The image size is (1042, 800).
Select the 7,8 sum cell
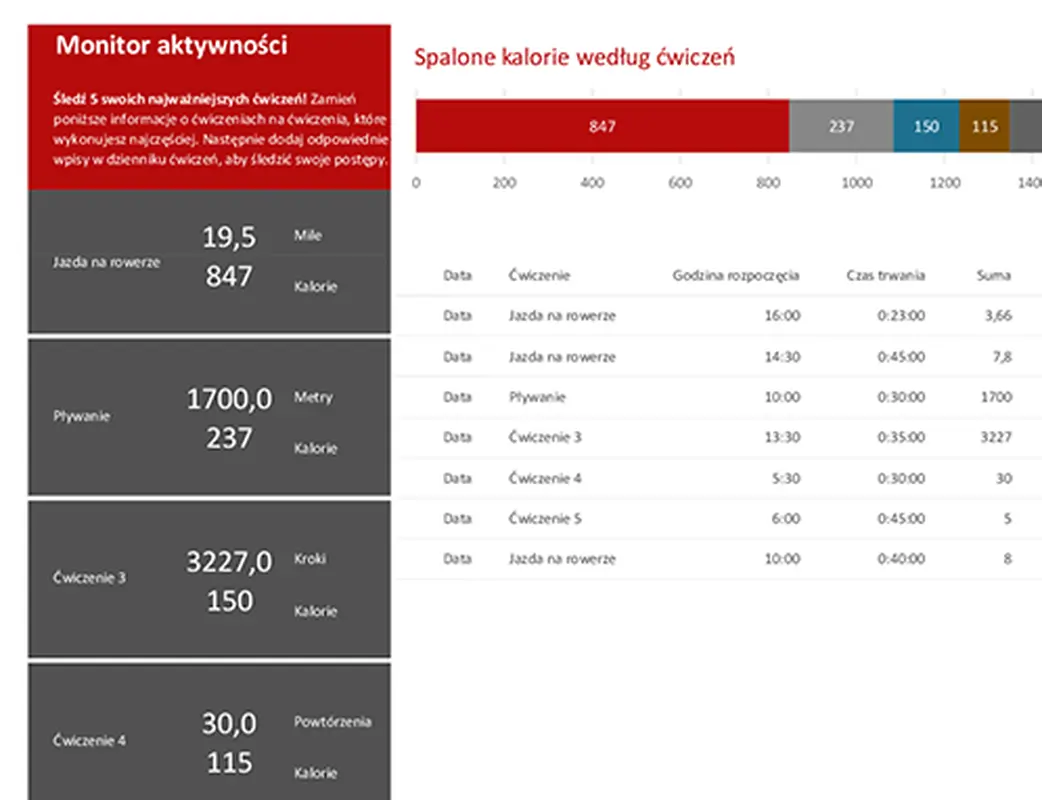point(1002,357)
